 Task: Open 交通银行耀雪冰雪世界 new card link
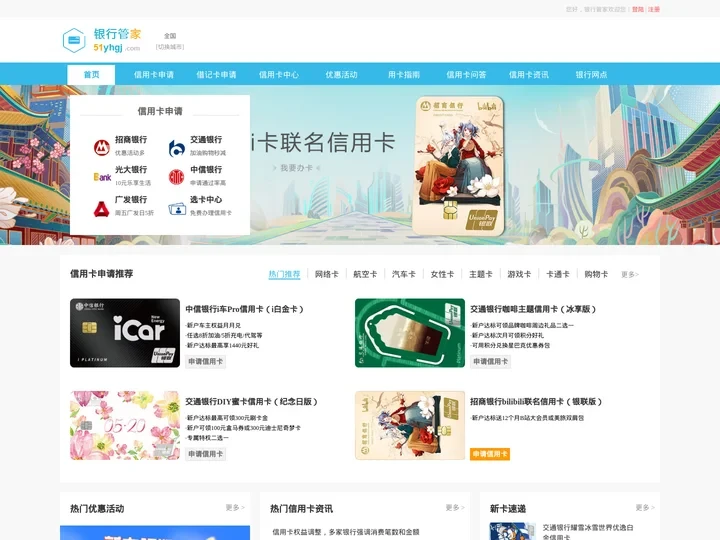click(588, 532)
